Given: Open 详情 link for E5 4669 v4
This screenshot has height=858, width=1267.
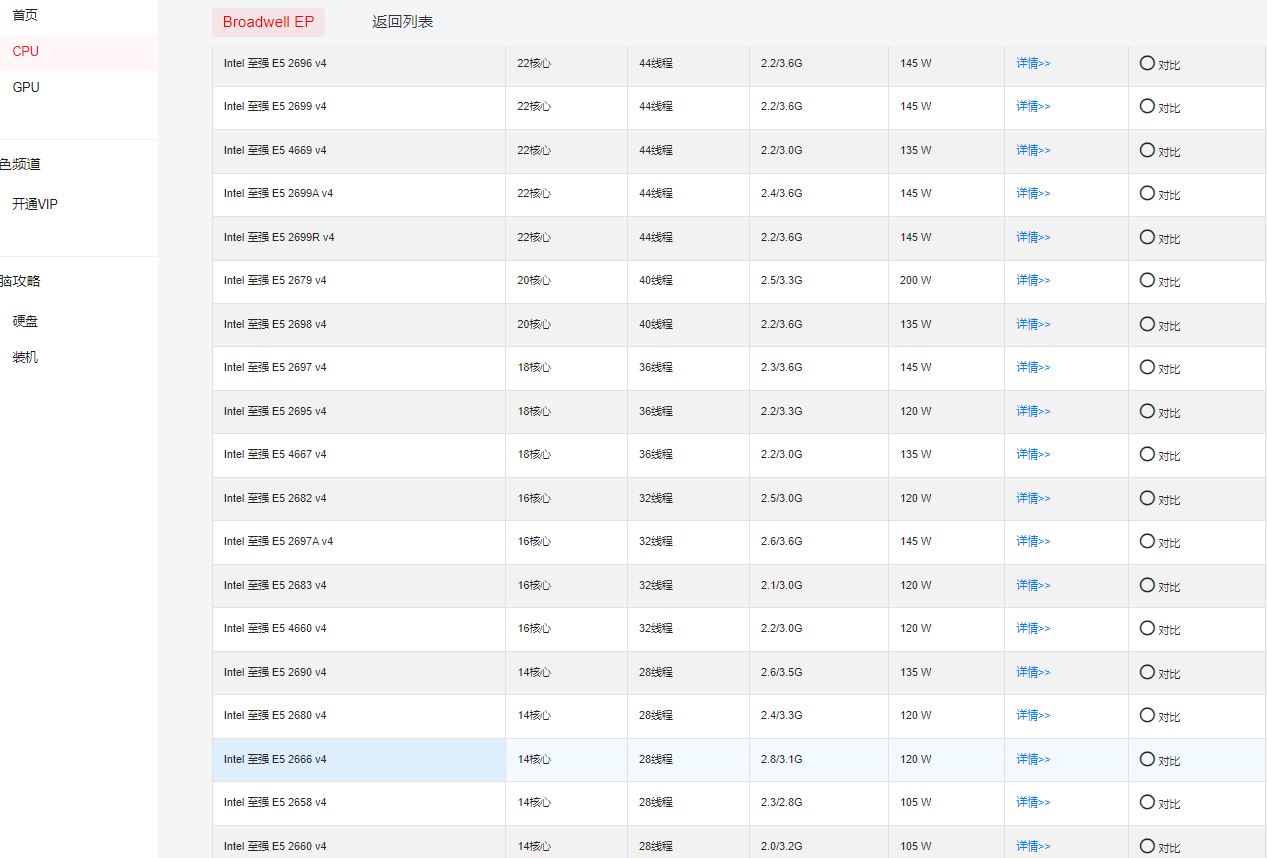Looking at the screenshot, I should [1033, 150].
